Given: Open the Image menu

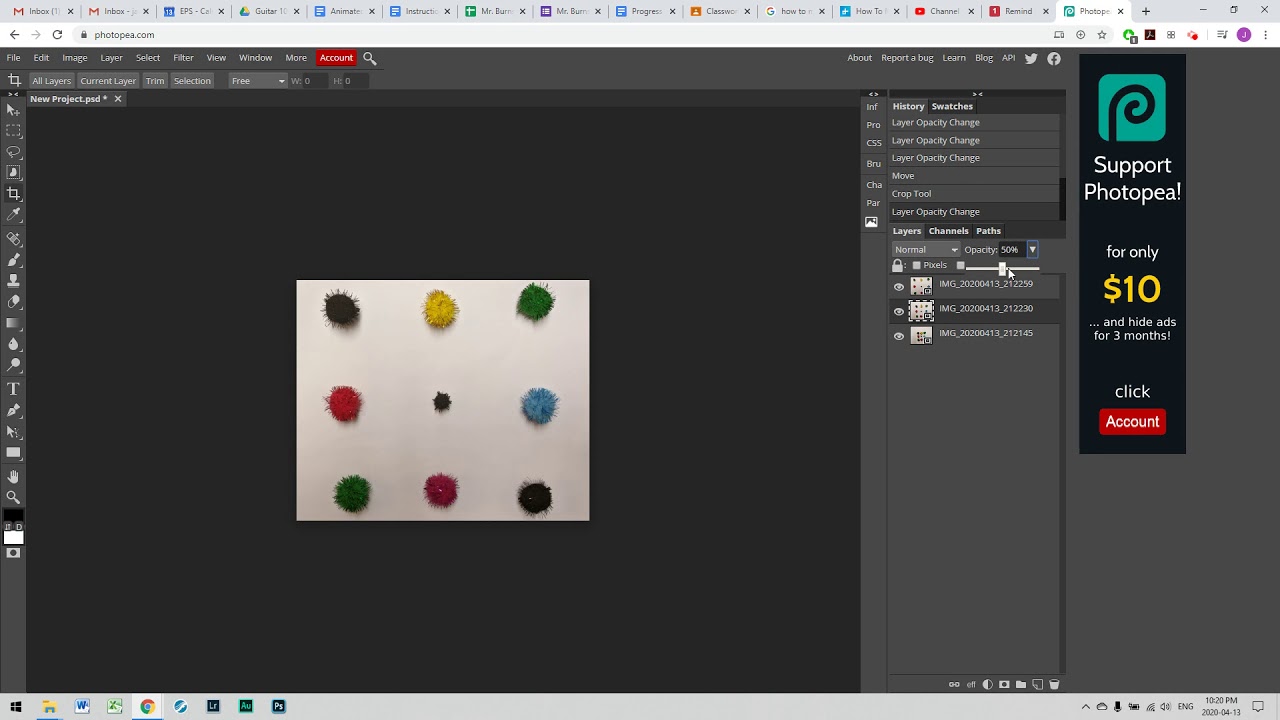Looking at the screenshot, I should 75,58.
